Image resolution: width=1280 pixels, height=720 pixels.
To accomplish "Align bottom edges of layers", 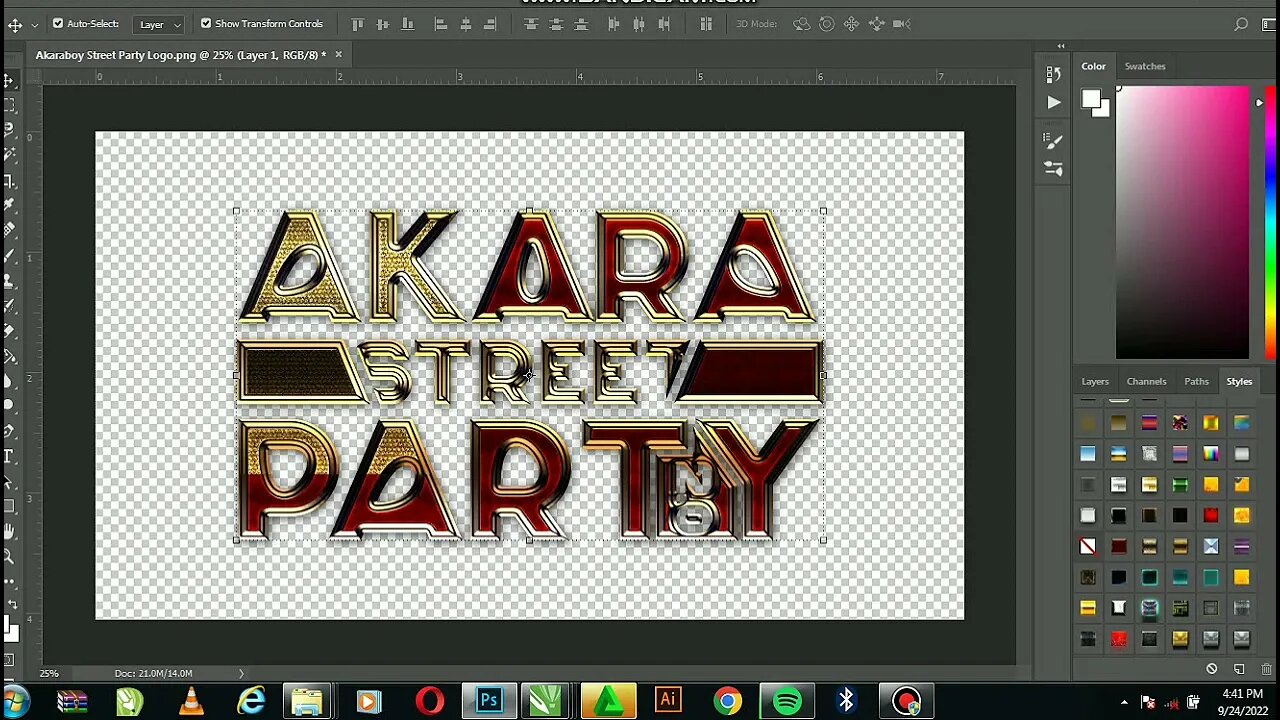I will tap(407, 24).
